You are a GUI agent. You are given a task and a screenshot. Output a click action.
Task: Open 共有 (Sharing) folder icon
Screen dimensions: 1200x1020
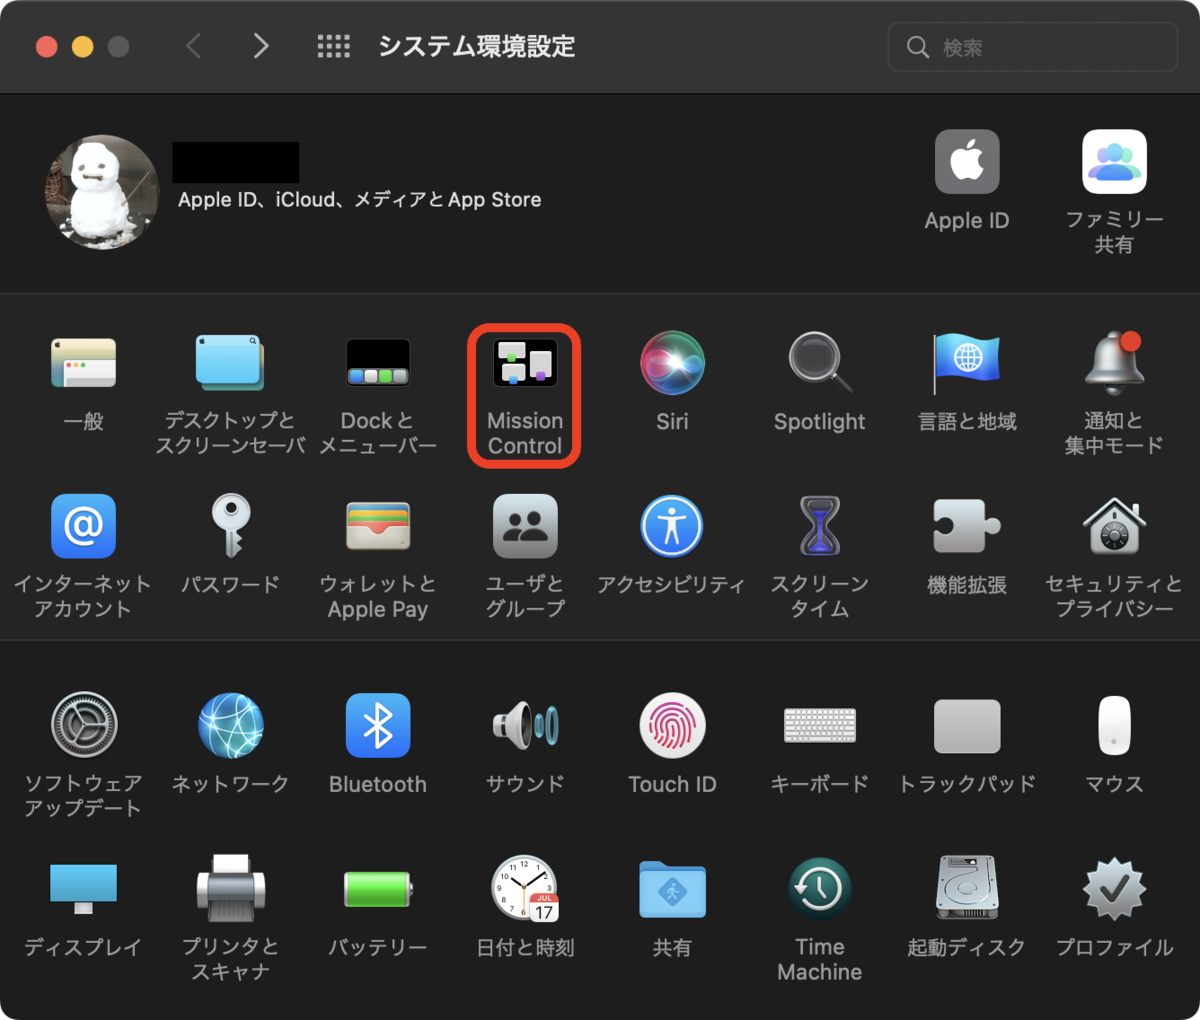pos(672,889)
